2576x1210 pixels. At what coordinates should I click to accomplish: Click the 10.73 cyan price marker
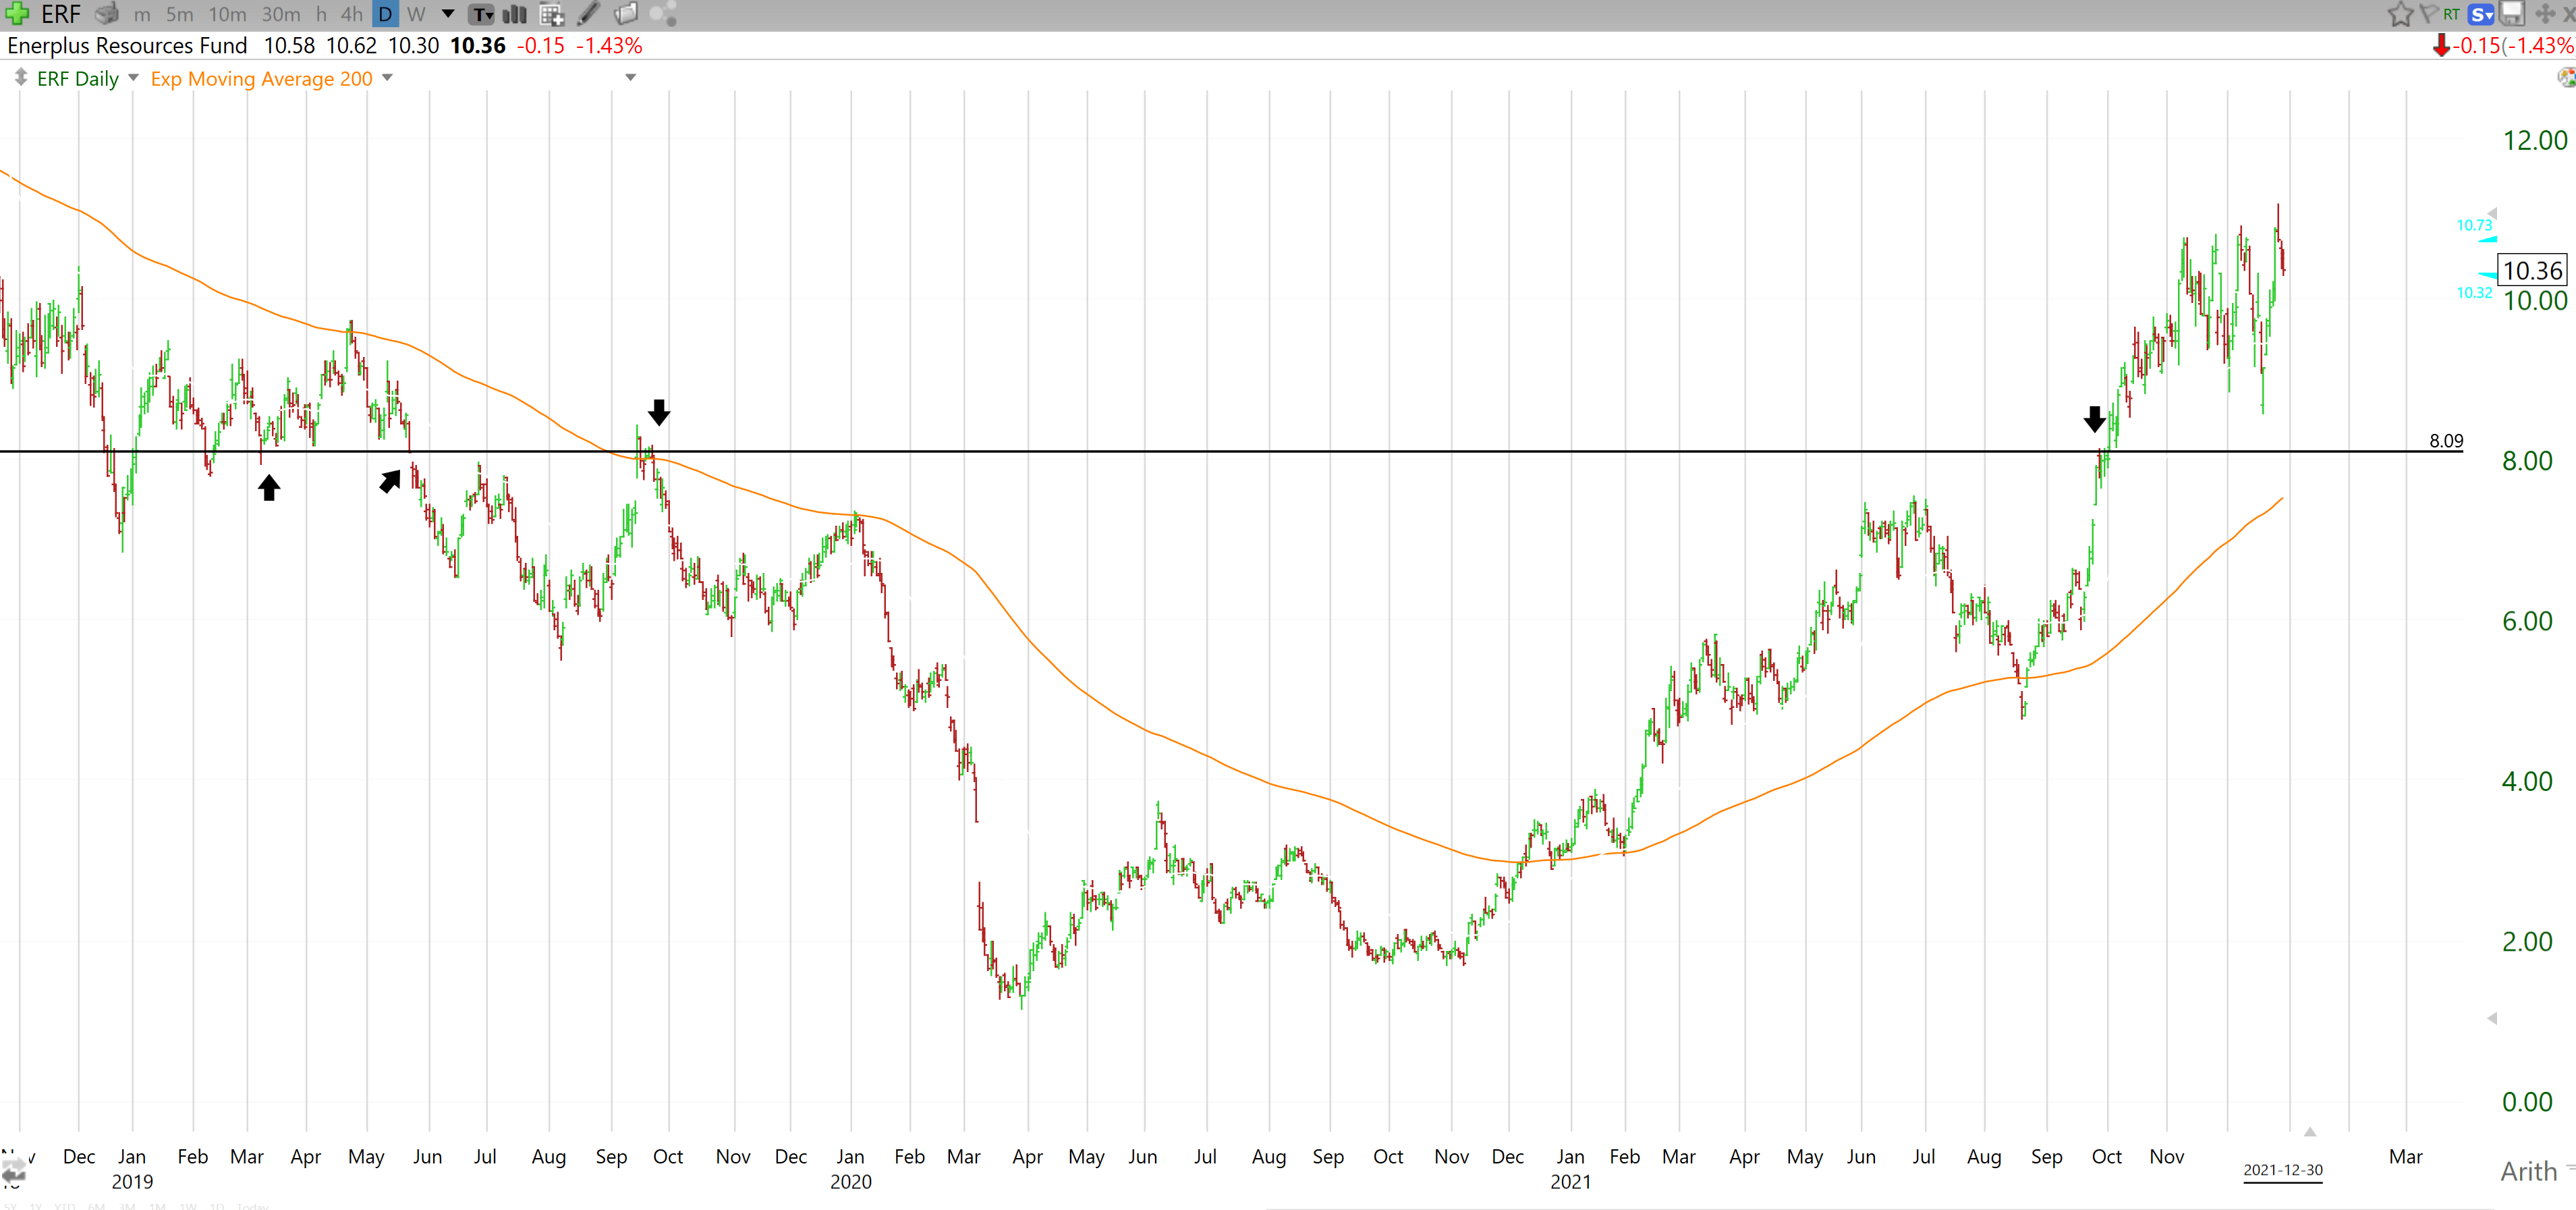(x=2474, y=225)
